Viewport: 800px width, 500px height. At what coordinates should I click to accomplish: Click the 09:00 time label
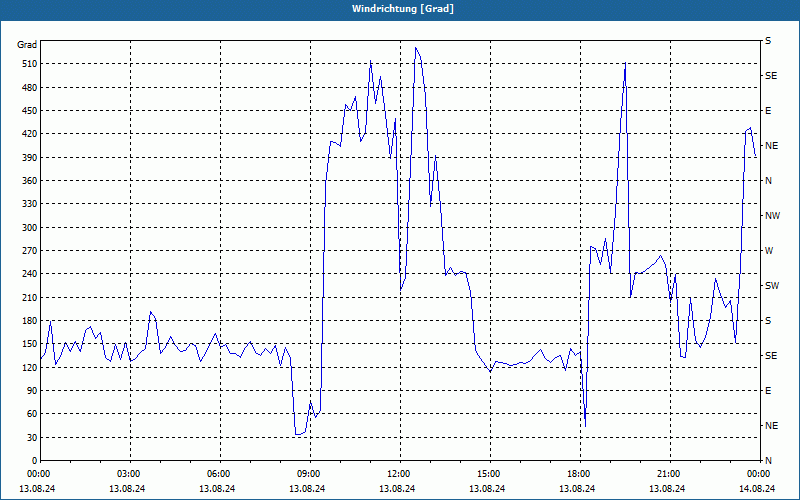[310, 474]
